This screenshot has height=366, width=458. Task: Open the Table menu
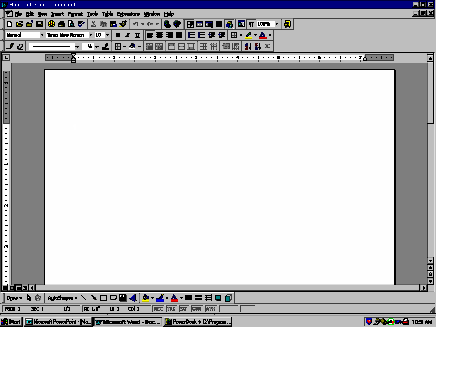pos(107,14)
